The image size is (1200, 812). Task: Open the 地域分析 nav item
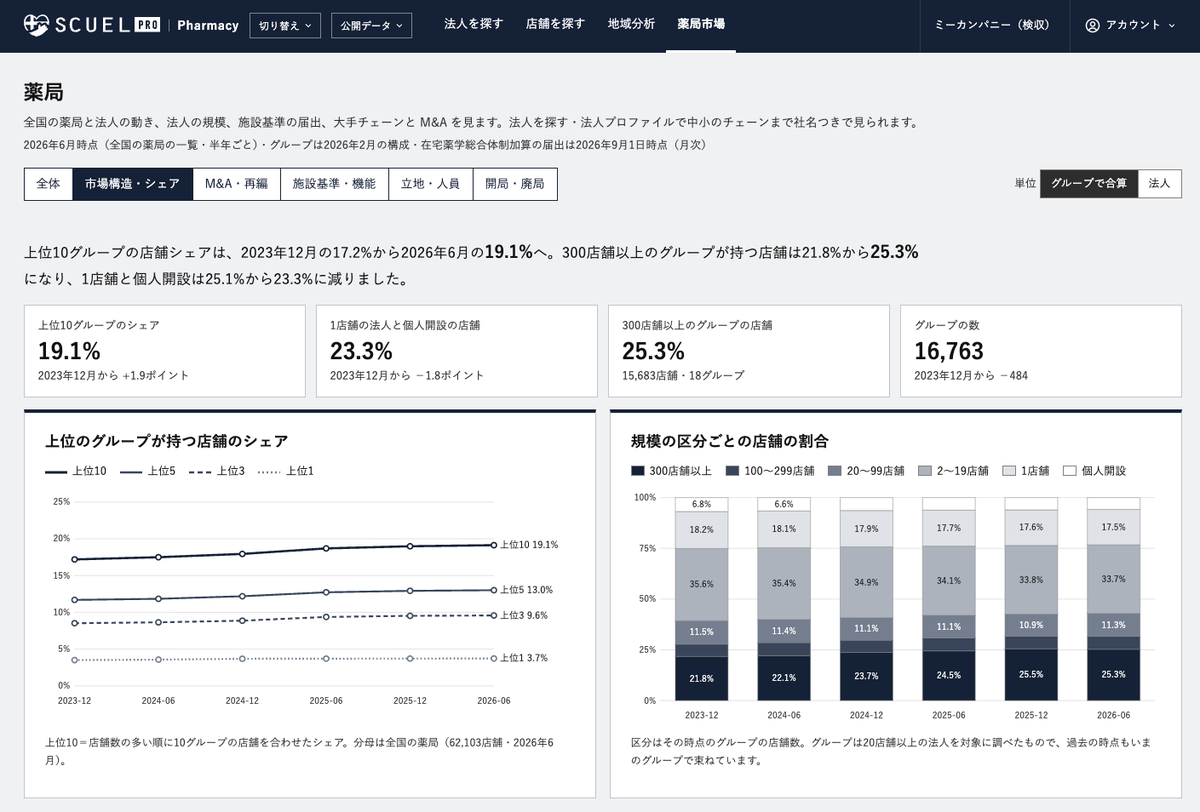[x=631, y=24]
